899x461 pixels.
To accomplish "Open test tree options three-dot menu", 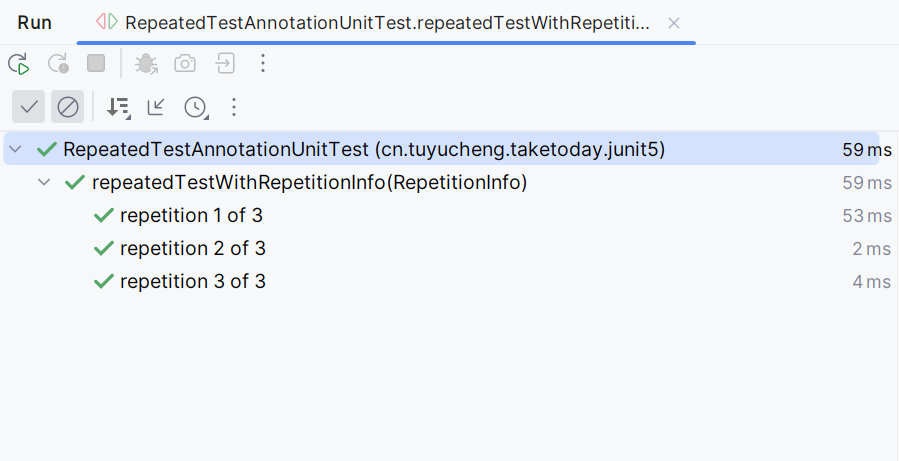I will [233, 107].
